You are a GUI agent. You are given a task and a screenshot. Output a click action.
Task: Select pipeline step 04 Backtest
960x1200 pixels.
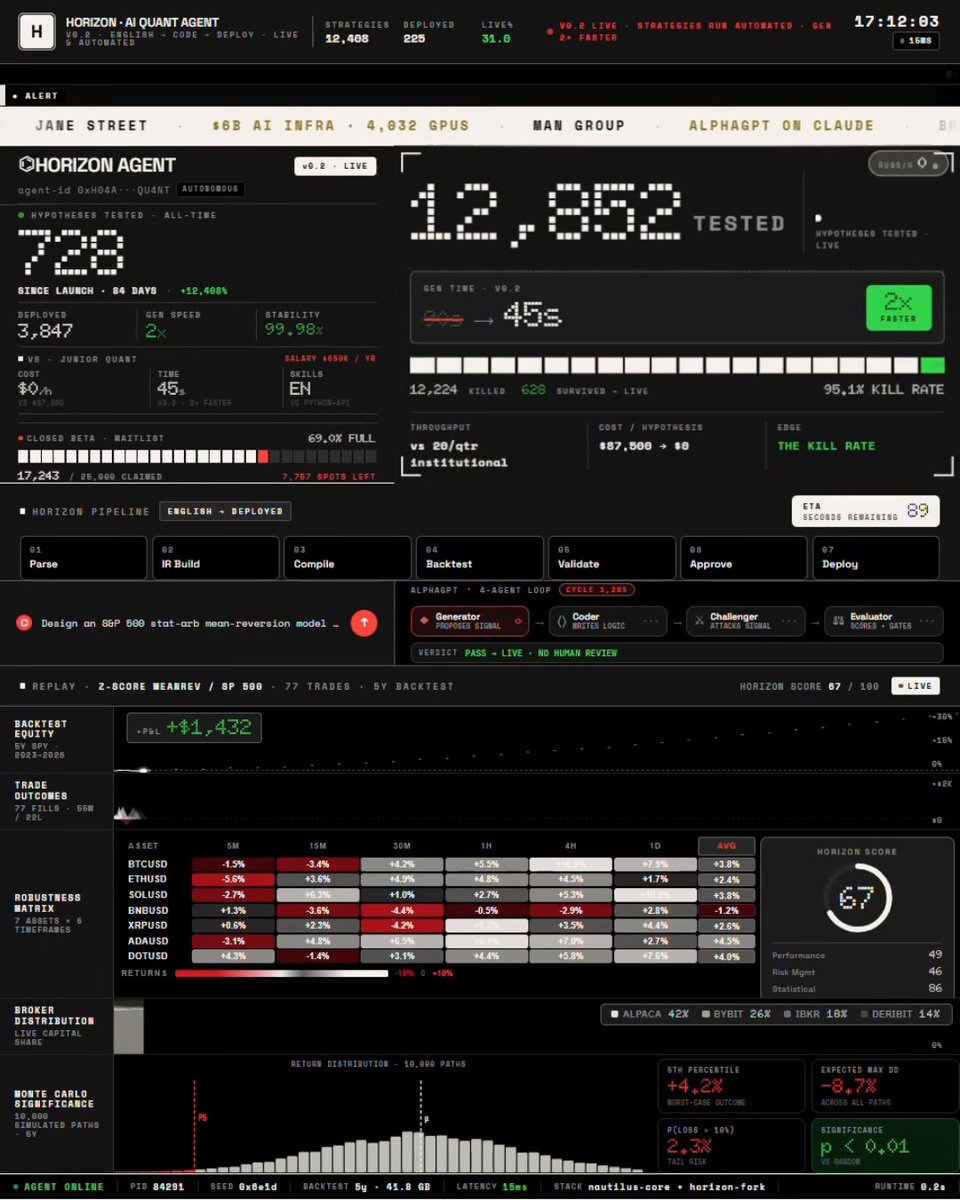tap(481, 558)
